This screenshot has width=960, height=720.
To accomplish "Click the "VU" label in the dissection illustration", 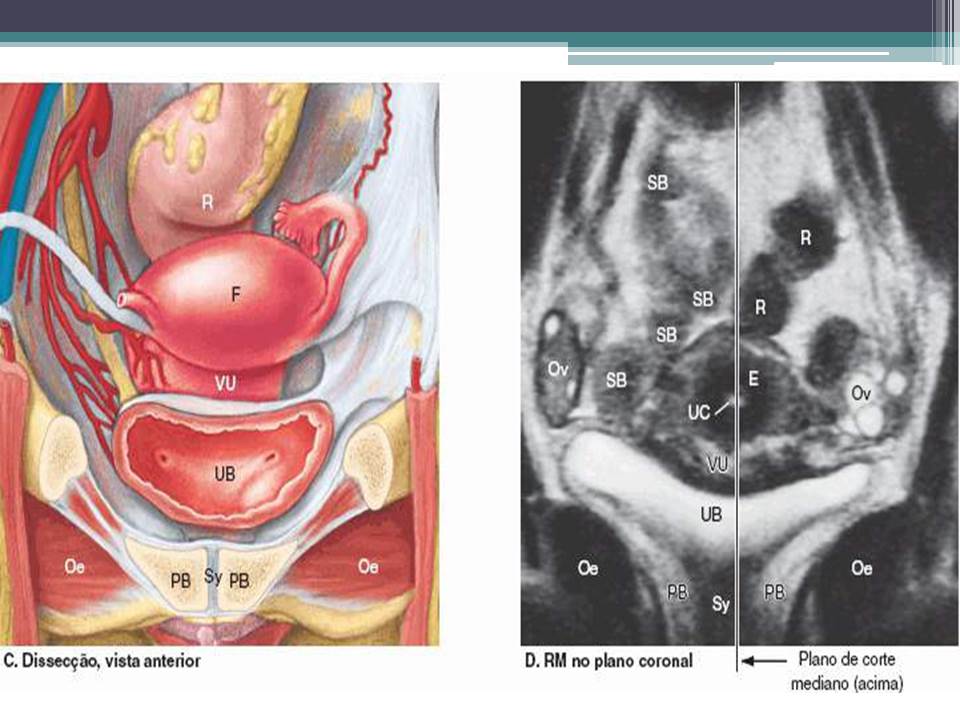I will 225,384.
